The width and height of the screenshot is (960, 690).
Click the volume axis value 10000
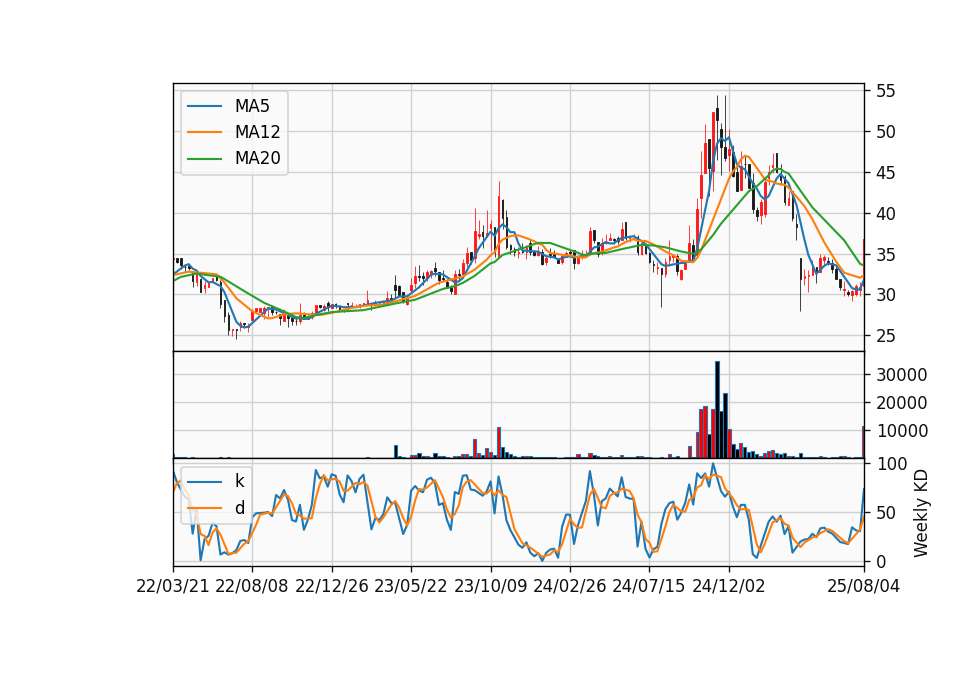[x=901, y=431]
